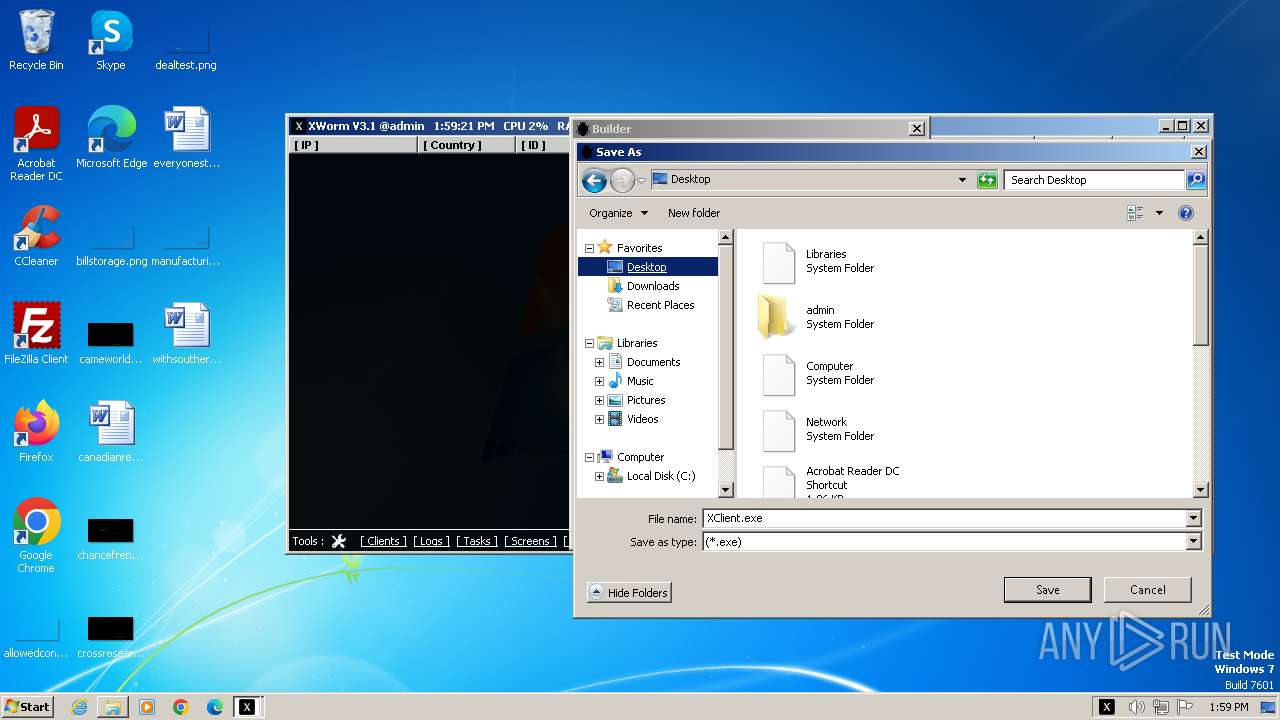1280x720 pixels.
Task: Open recent locations dropdown next to navigation arrows
Action: click(641, 181)
